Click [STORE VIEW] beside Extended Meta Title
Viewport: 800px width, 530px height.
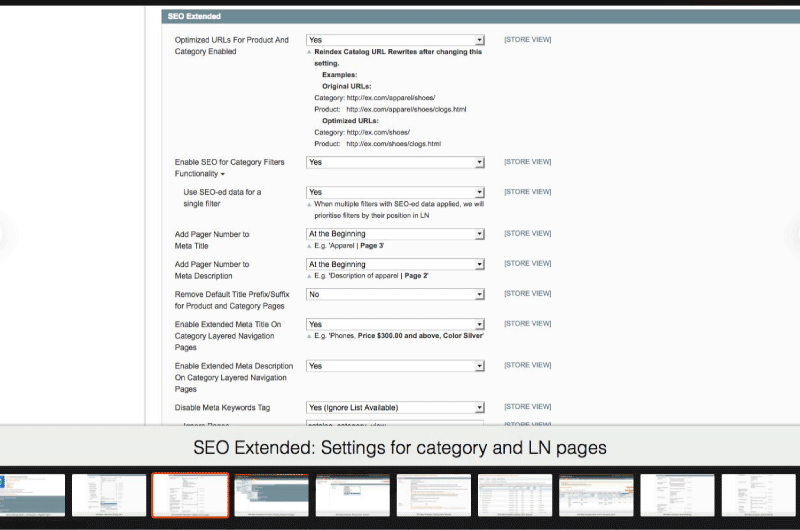click(x=528, y=323)
